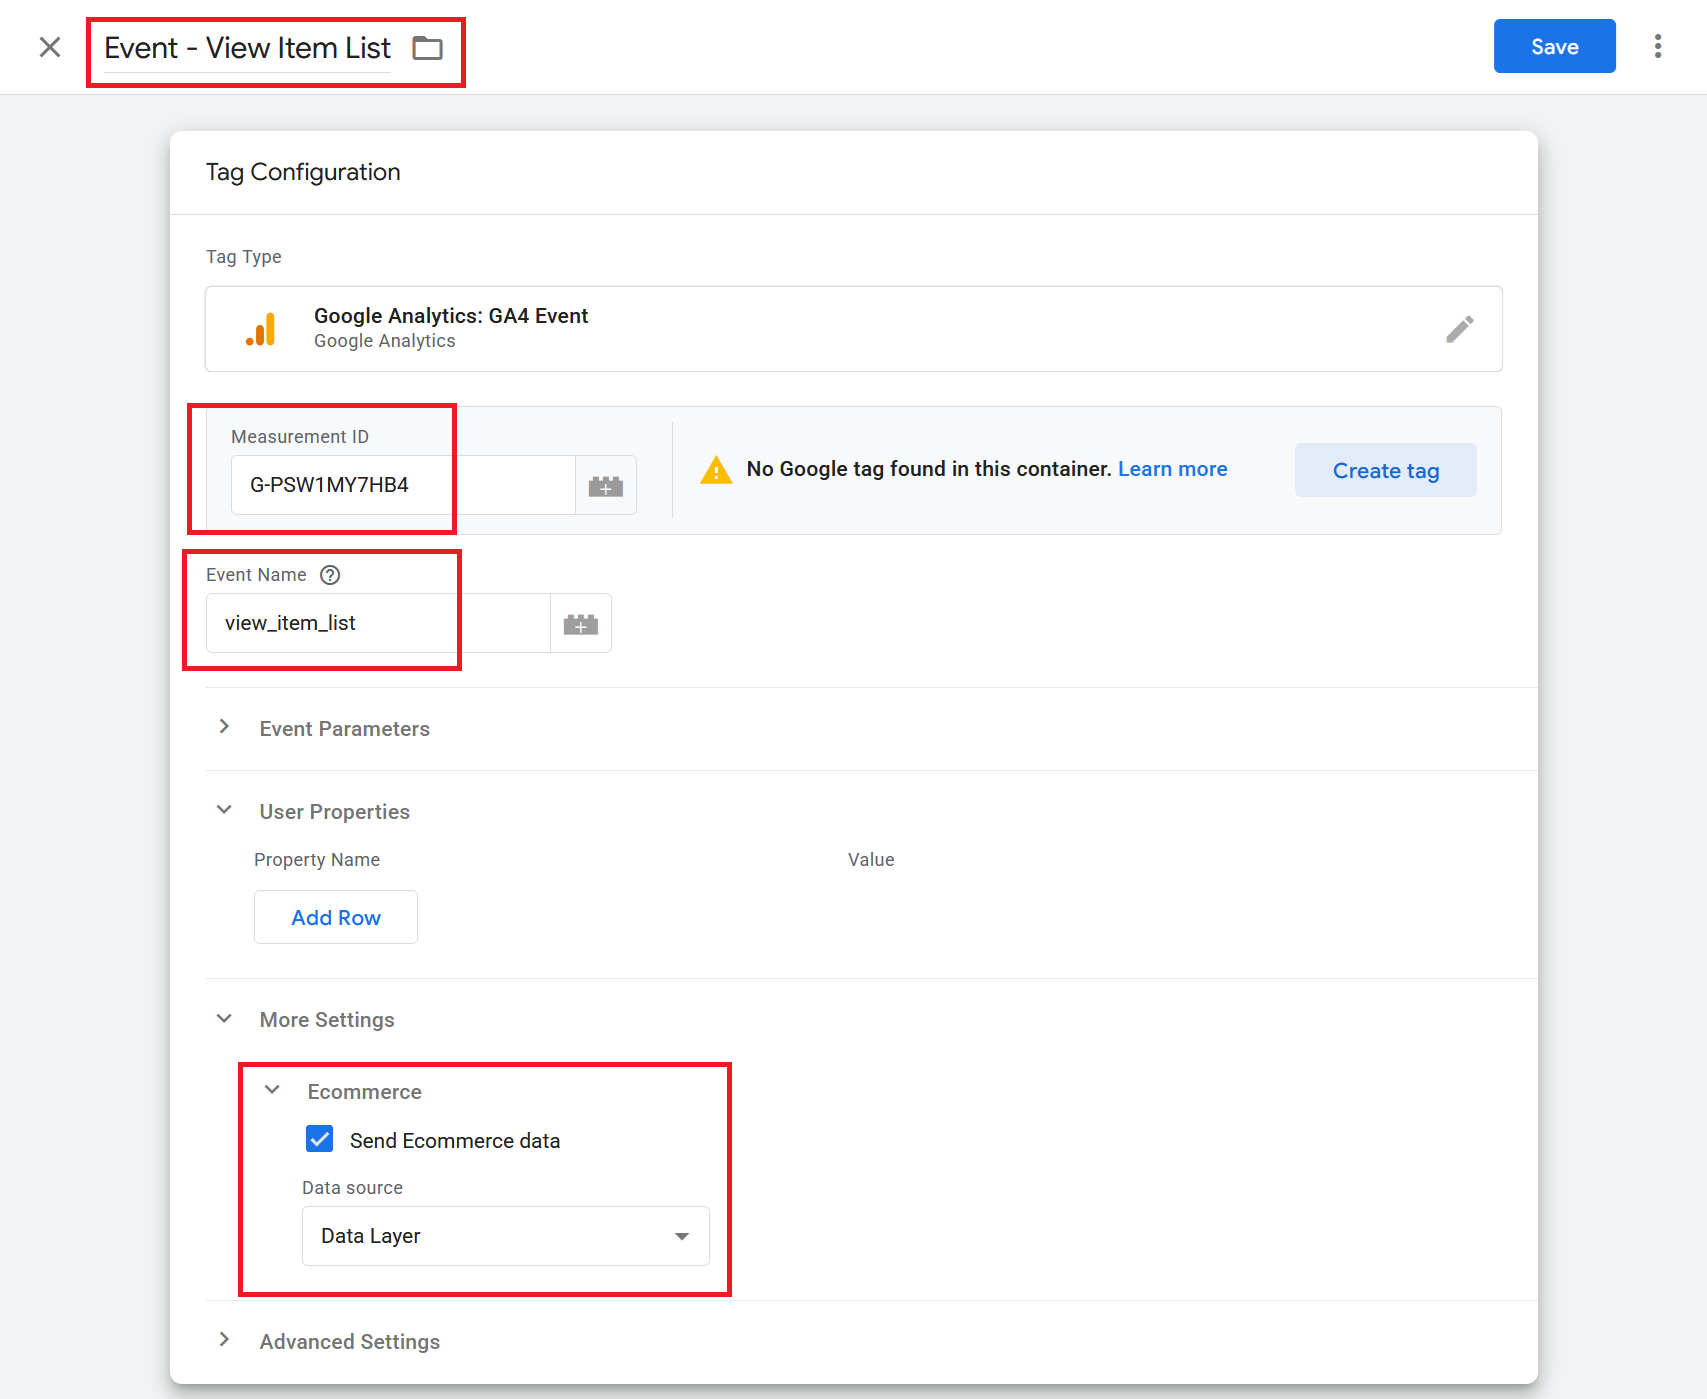This screenshot has height=1399, width=1707.
Task: Edit tag type with the pencil icon
Action: click(x=1459, y=329)
